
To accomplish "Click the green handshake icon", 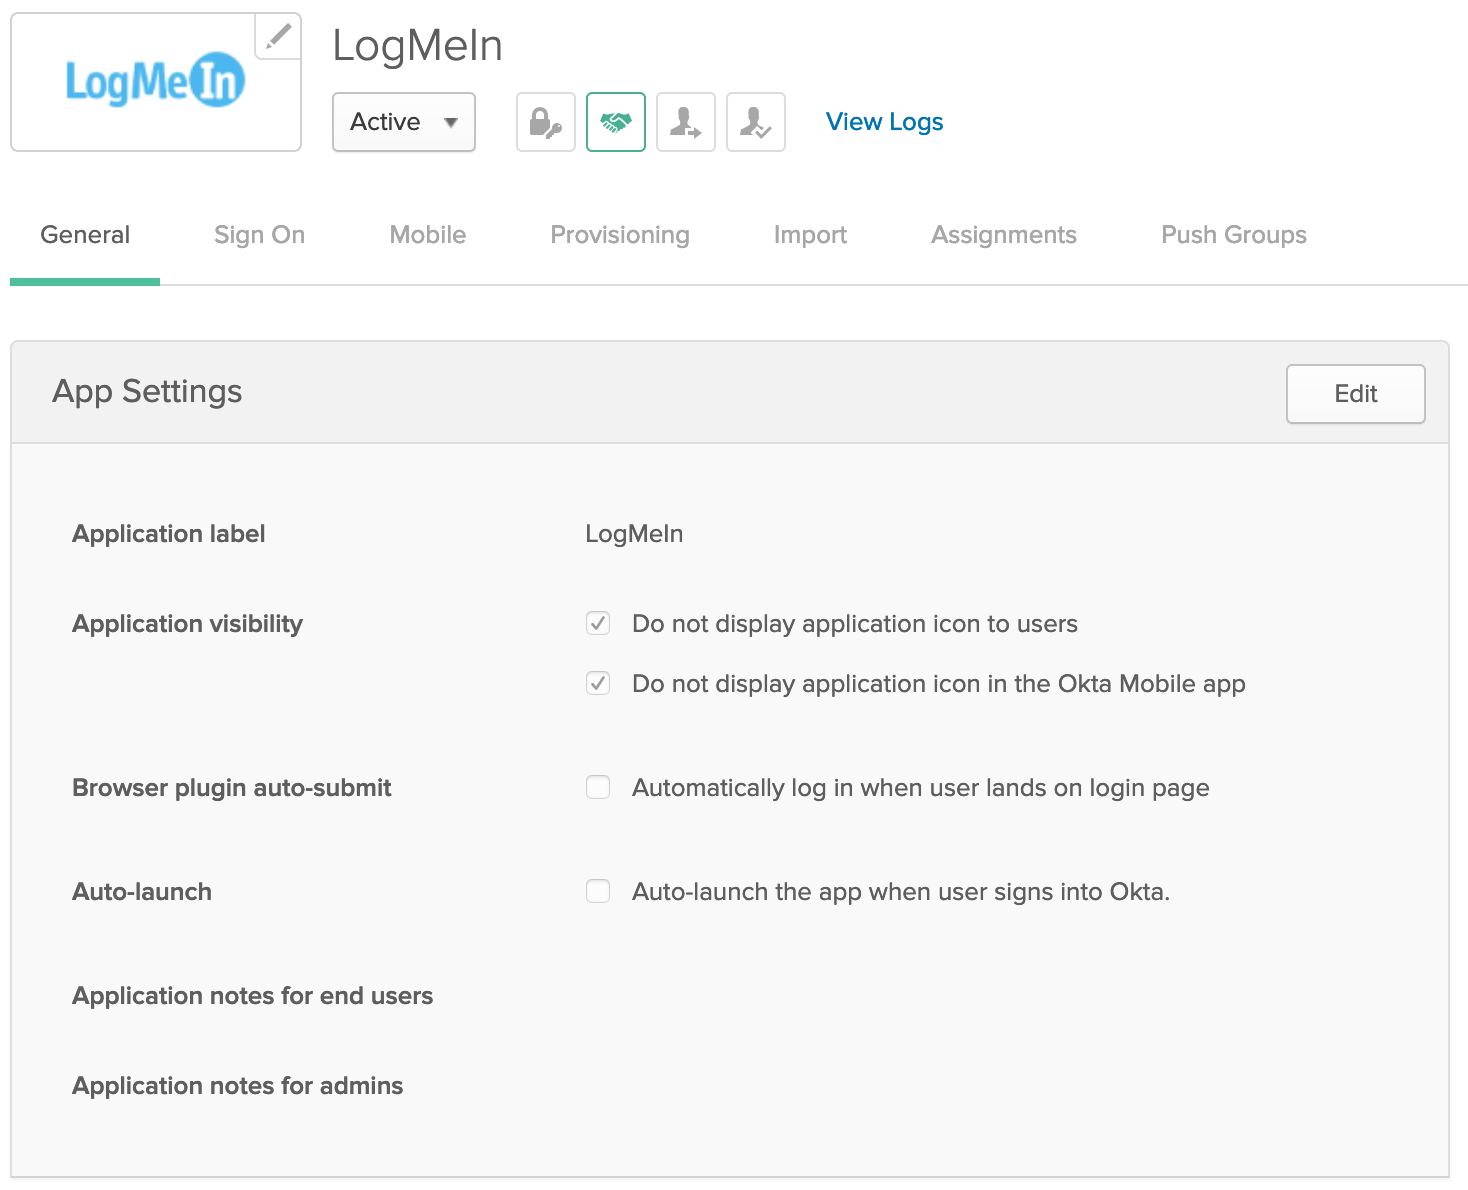I will click(616, 122).
